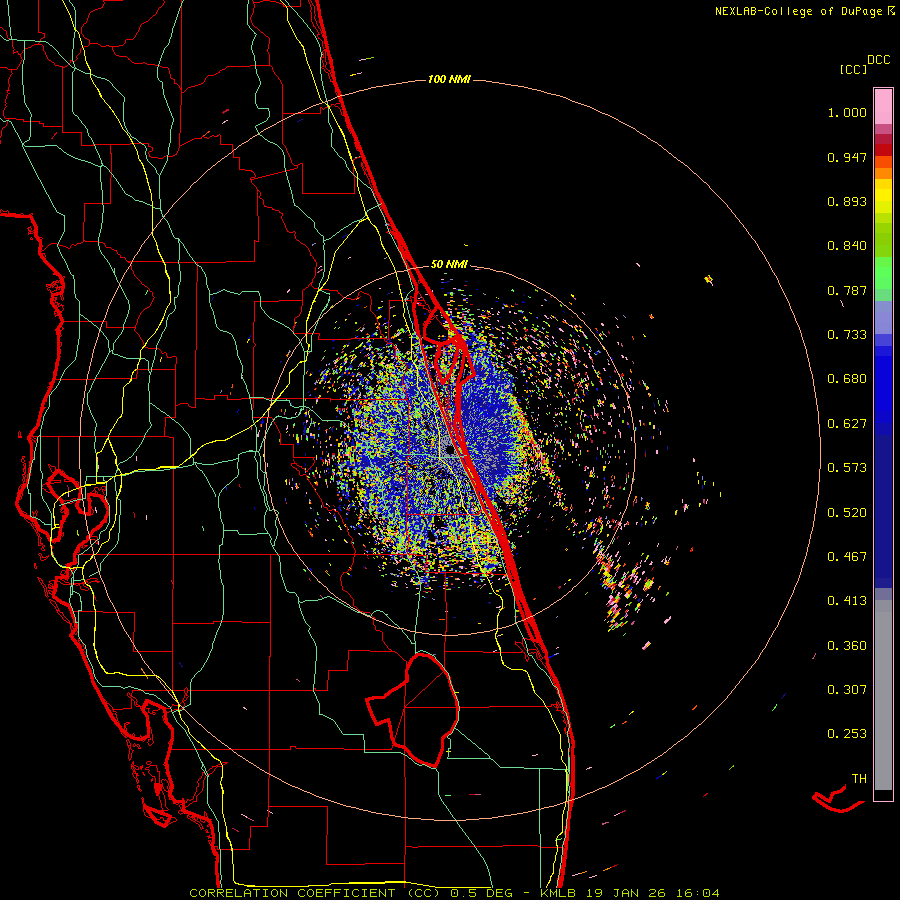Click the 50 NMI range ring label
Screen dimensions: 900x900
pyautogui.click(x=449, y=264)
